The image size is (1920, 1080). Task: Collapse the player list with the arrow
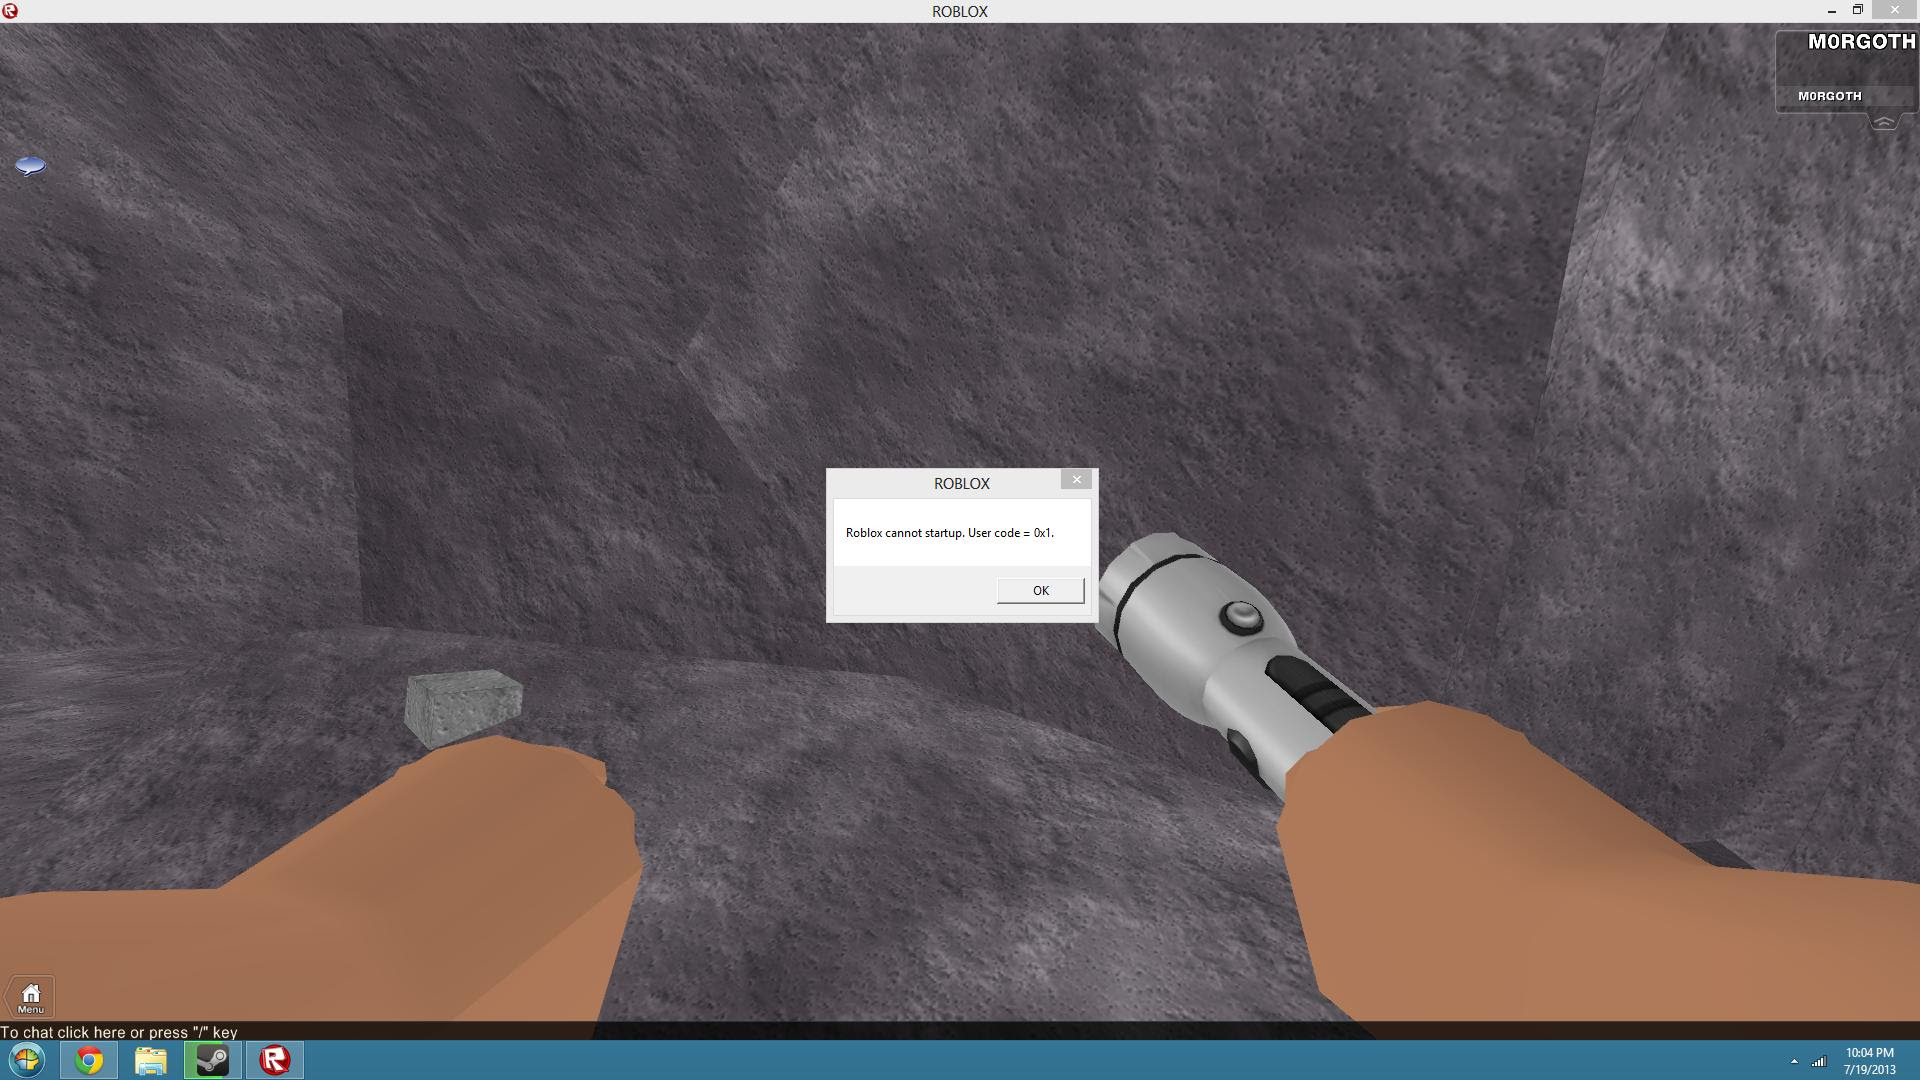pos(1883,122)
